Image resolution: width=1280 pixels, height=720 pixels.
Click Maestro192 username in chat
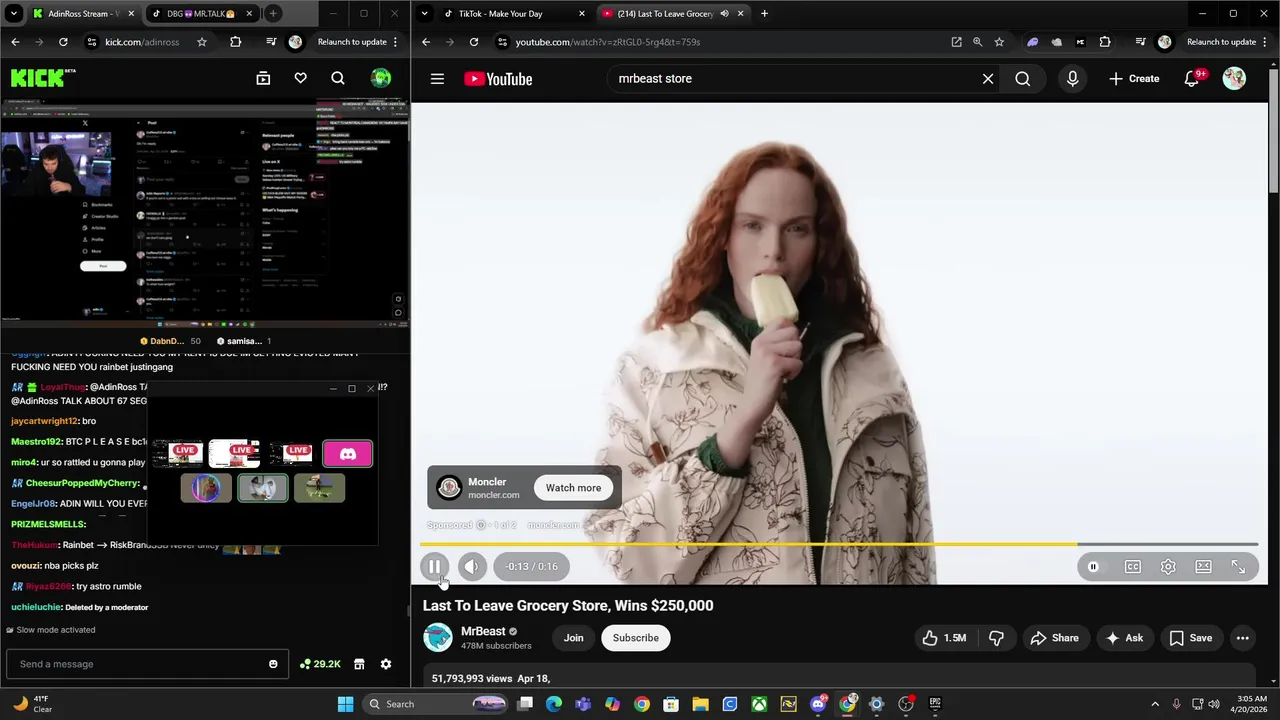[x=37, y=441]
